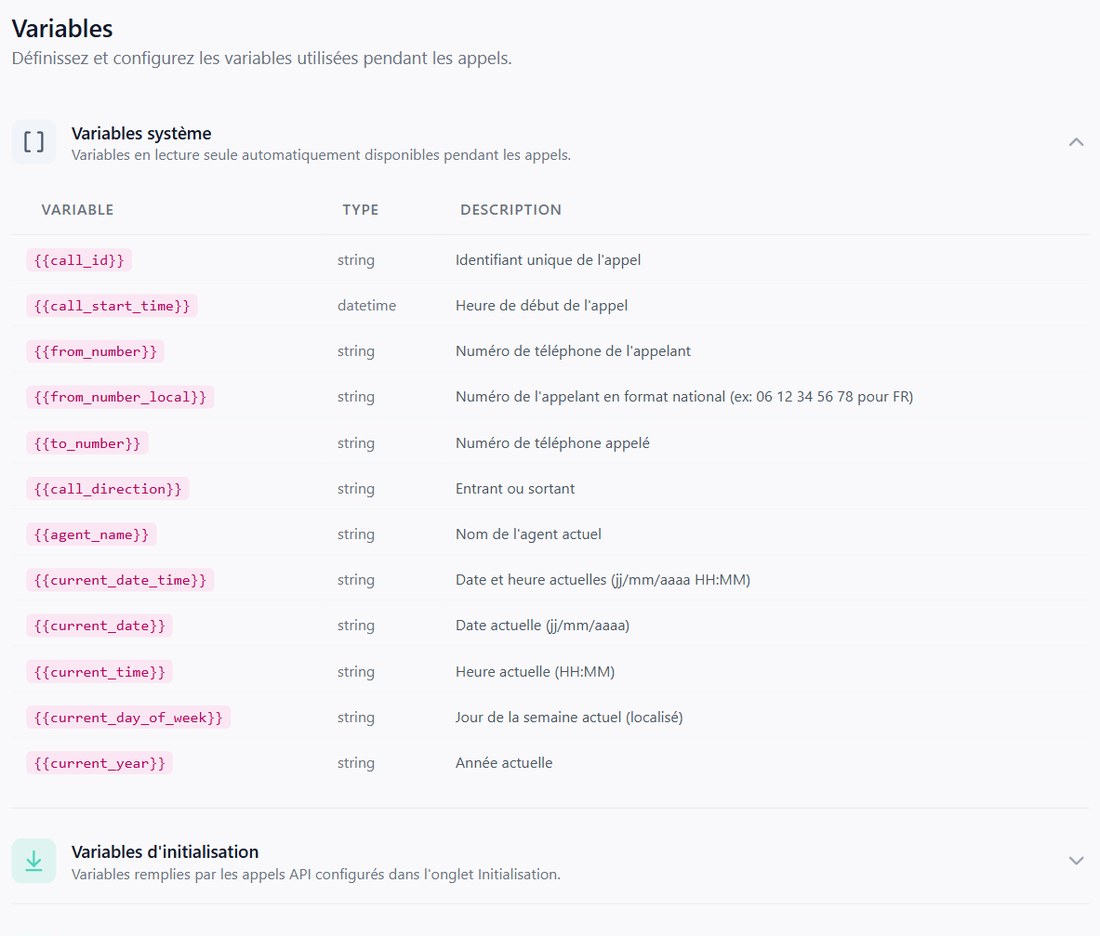Image resolution: width=1100 pixels, height=936 pixels.
Task: Click description "Date et heure actuelles (jj/mm/aaaa HH:MM)"
Action: [x=603, y=580]
